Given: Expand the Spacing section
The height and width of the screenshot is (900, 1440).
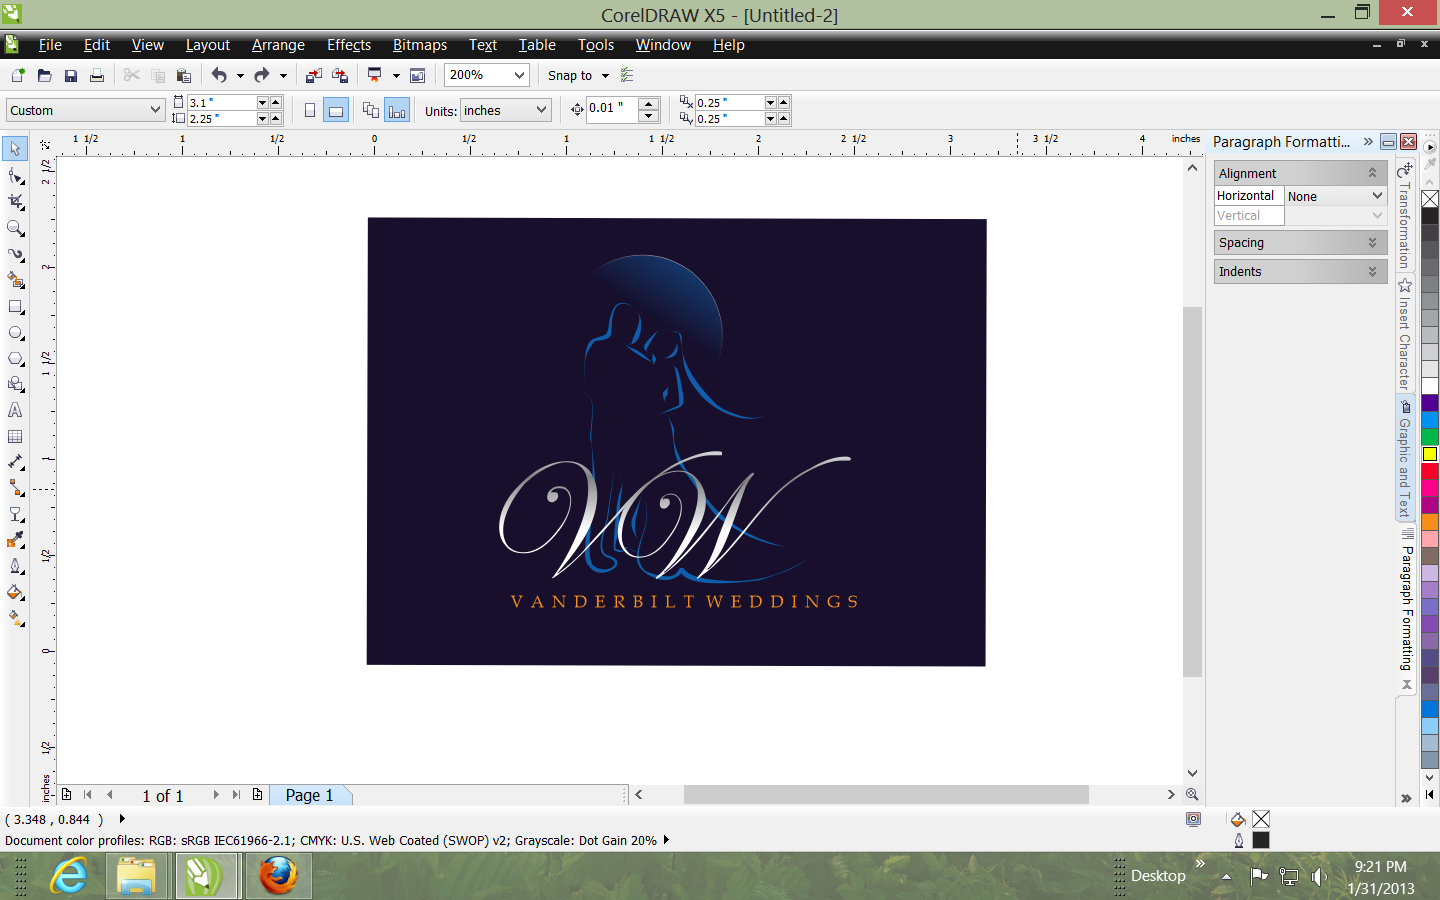Looking at the screenshot, I should [x=1300, y=243].
